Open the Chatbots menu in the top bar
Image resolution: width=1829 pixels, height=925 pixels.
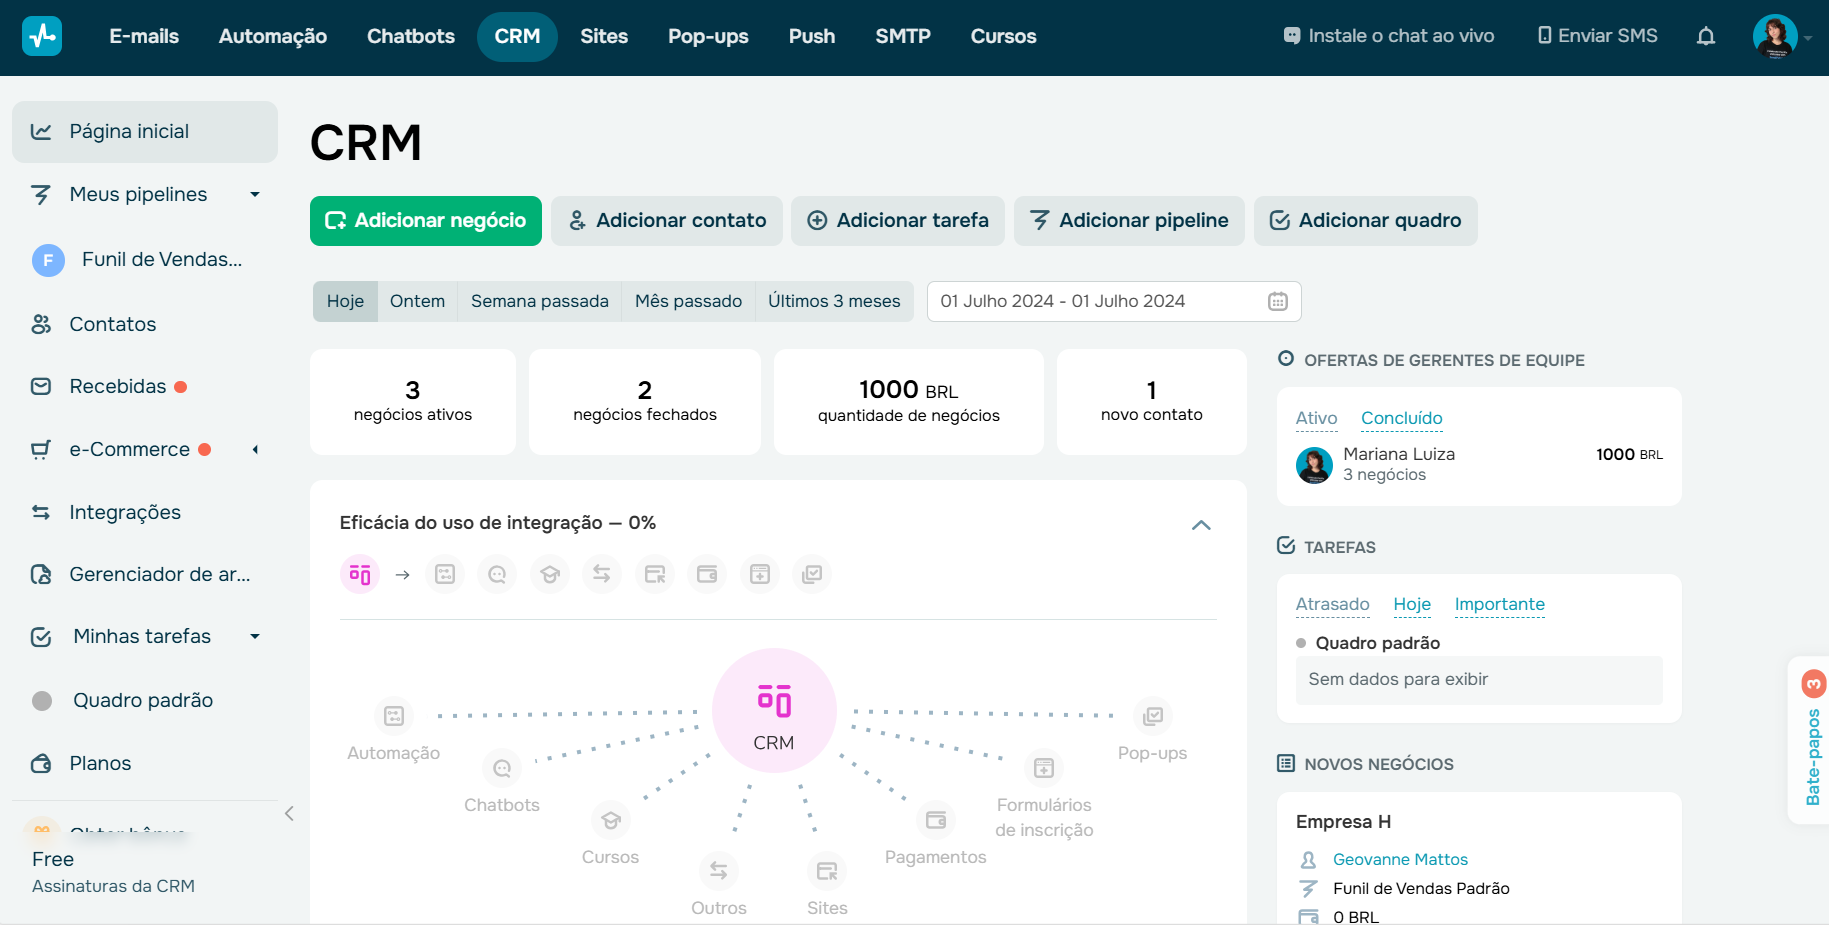click(410, 36)
